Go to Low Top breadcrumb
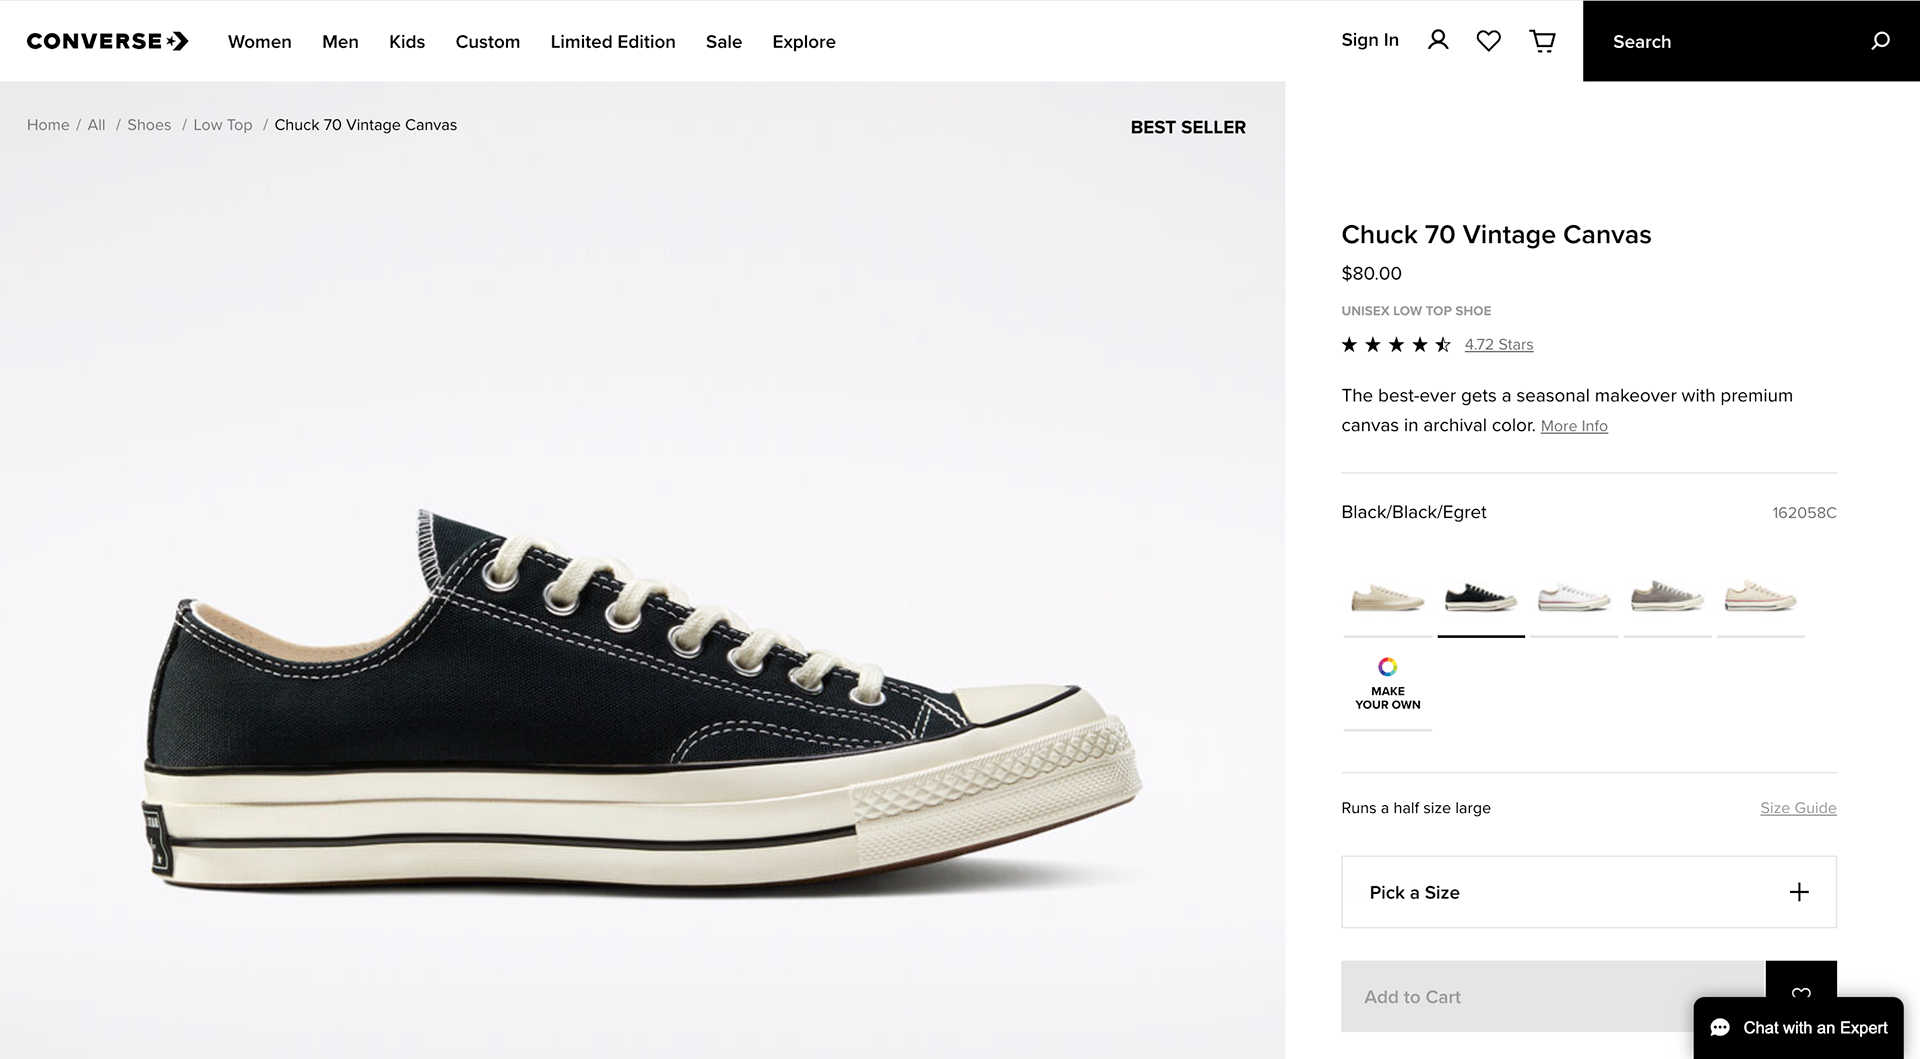1920x1059 pixels. [222, 125]
